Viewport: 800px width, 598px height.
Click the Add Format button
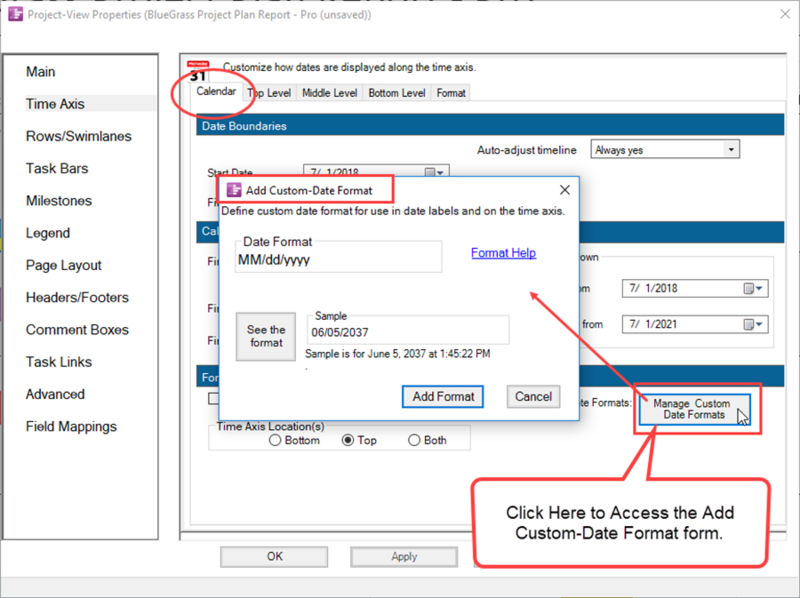(443, 396)
